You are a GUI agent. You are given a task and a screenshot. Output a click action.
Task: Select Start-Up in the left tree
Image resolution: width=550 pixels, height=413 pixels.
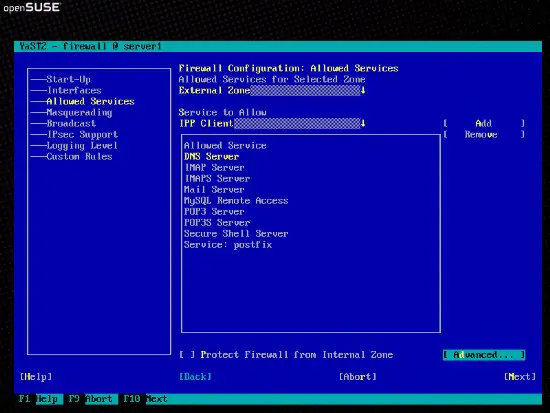pyautogui.click(x=68, y=80)
